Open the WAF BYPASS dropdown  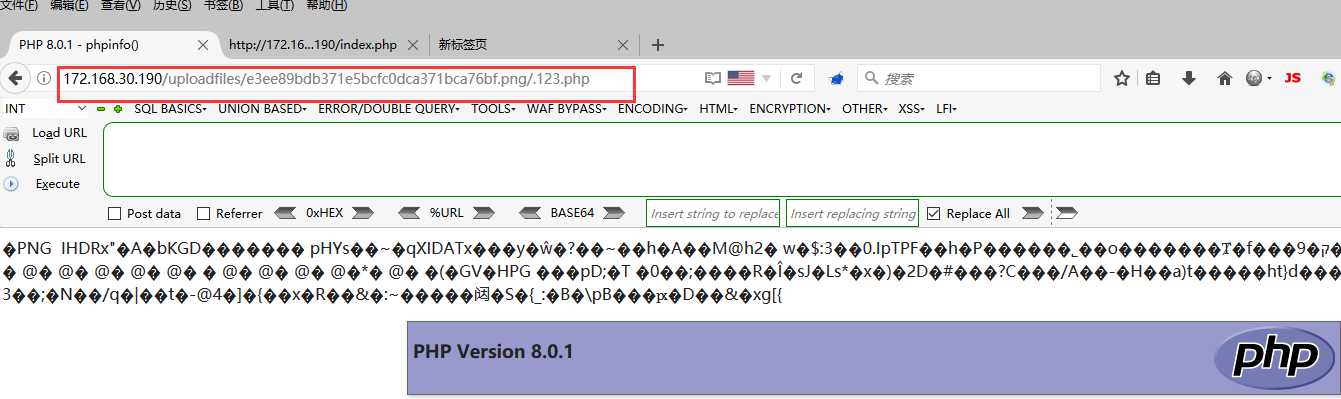click(567, 108)
